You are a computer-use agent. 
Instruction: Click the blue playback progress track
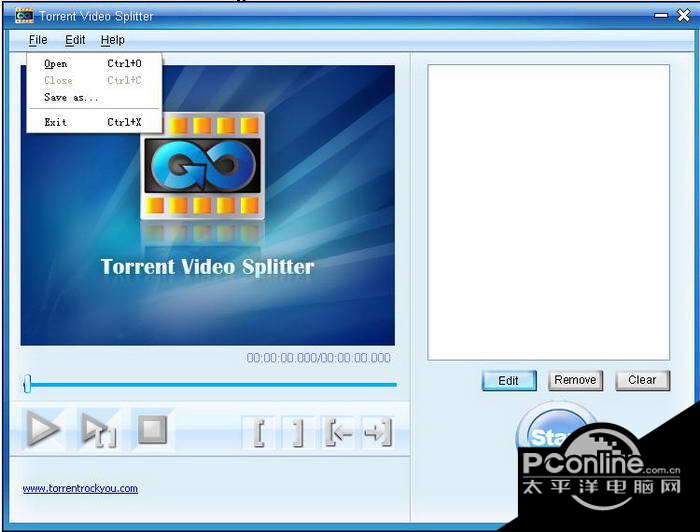pyautogui.click(x=213, y=384)
